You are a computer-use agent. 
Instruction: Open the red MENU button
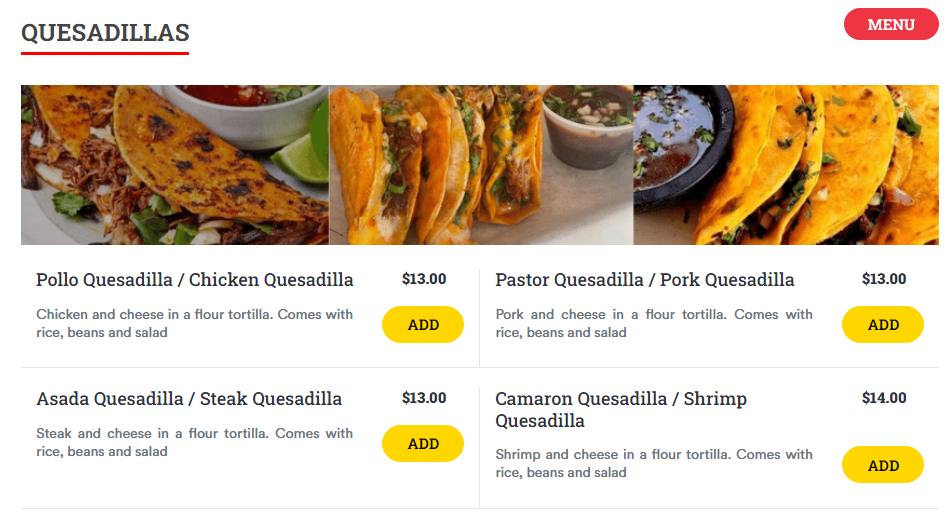pyautogui.click(x=891, y=24)
